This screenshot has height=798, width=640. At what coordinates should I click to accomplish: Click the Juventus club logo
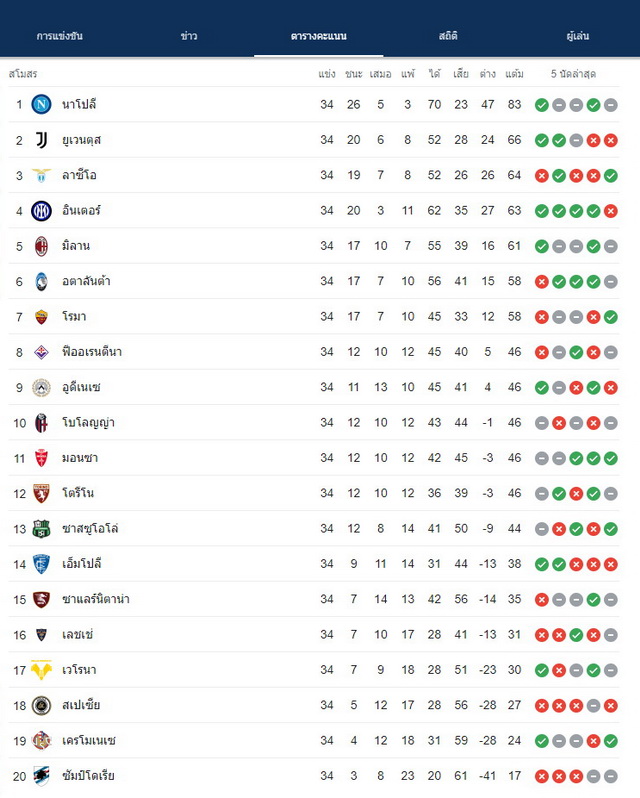[41, 140]
